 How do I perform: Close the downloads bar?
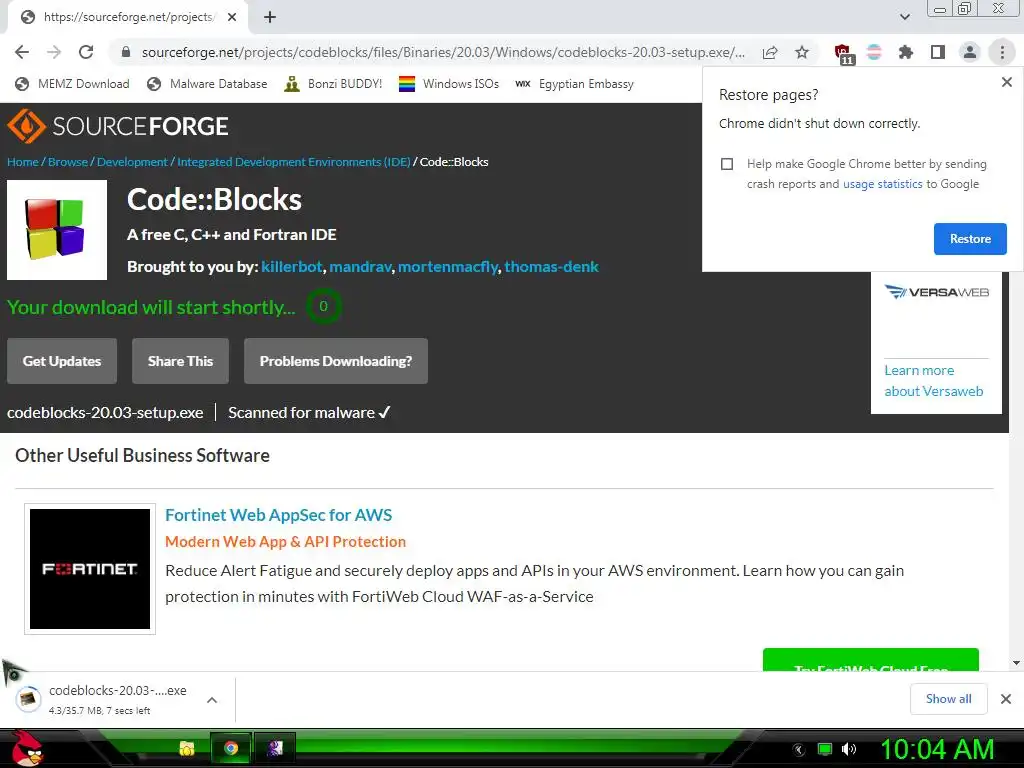1006,699
